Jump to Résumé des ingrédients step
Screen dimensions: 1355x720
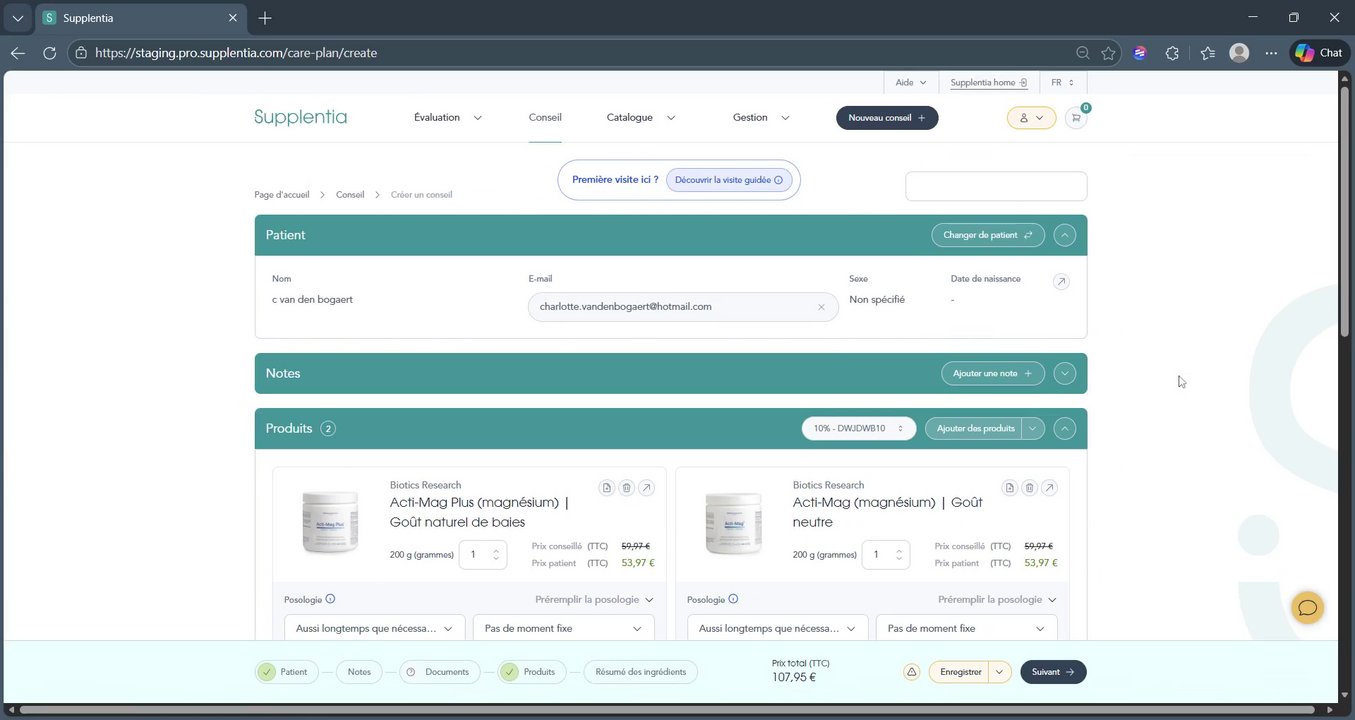(x=641, y=672)
